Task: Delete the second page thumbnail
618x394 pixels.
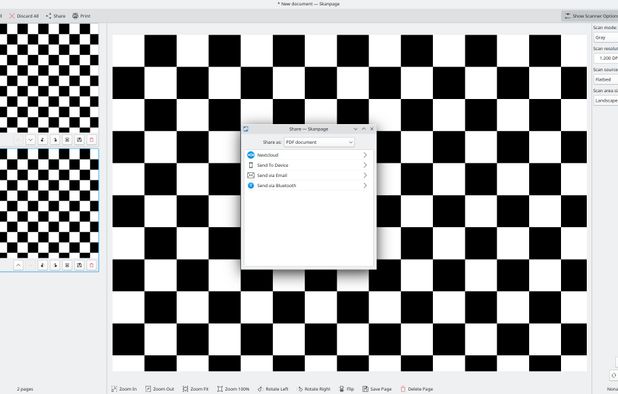Action: 92,265
